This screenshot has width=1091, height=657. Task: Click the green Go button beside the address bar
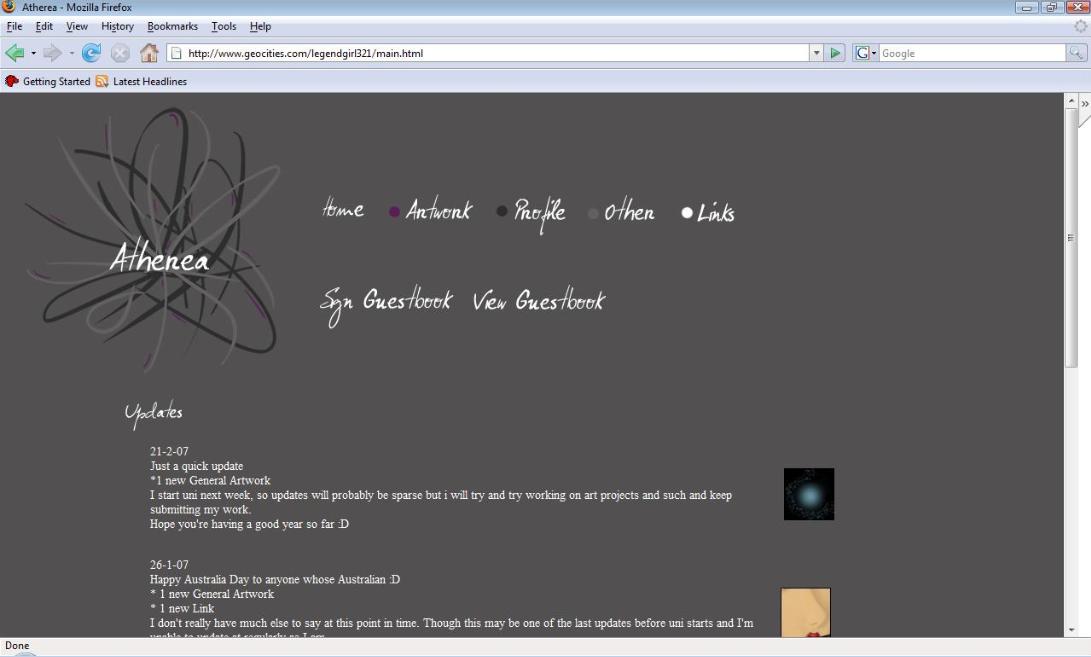pyautogui.click(x=835, y=53)
